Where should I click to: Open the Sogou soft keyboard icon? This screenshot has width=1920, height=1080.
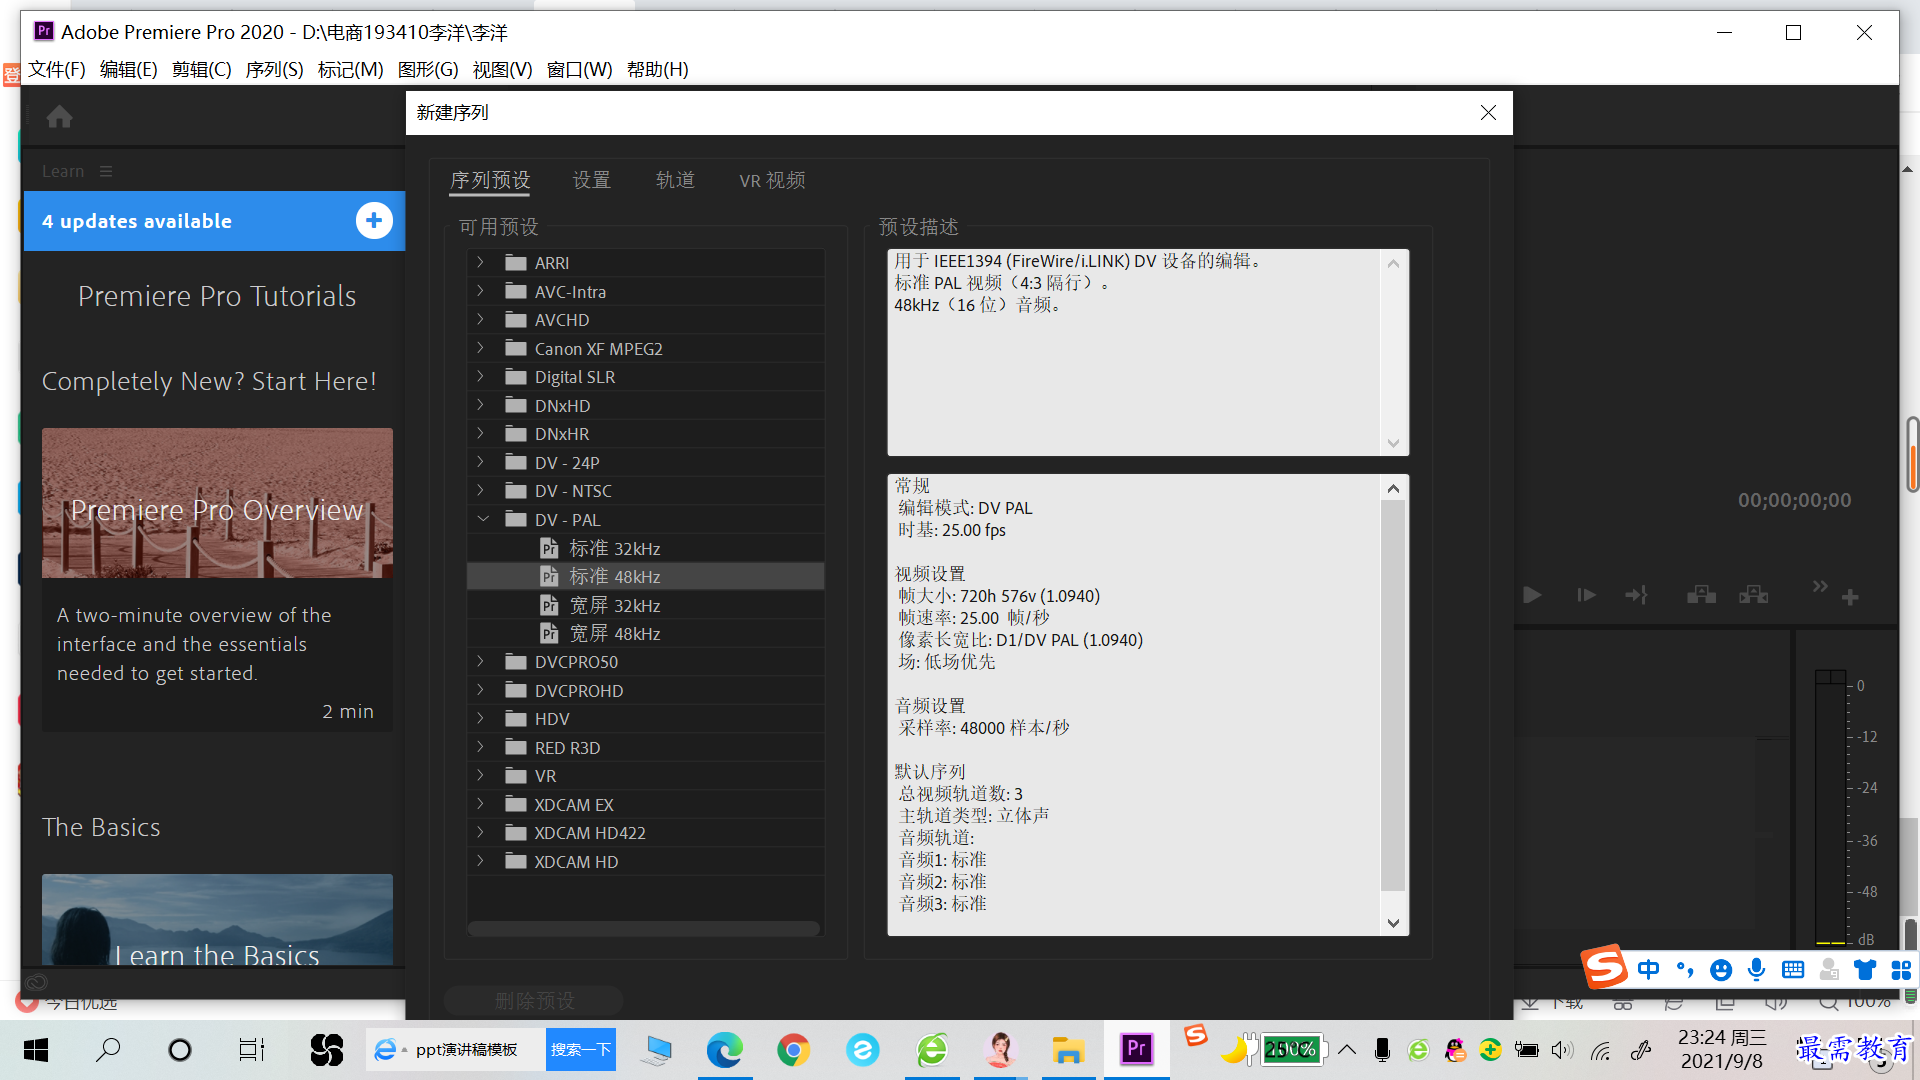coord(1793,969)
